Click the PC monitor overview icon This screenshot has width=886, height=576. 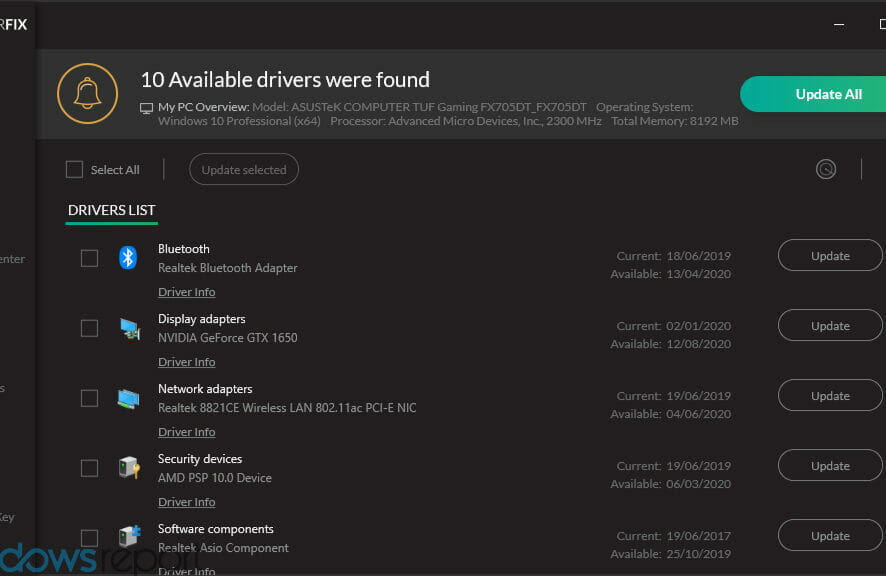coord(146,108)
